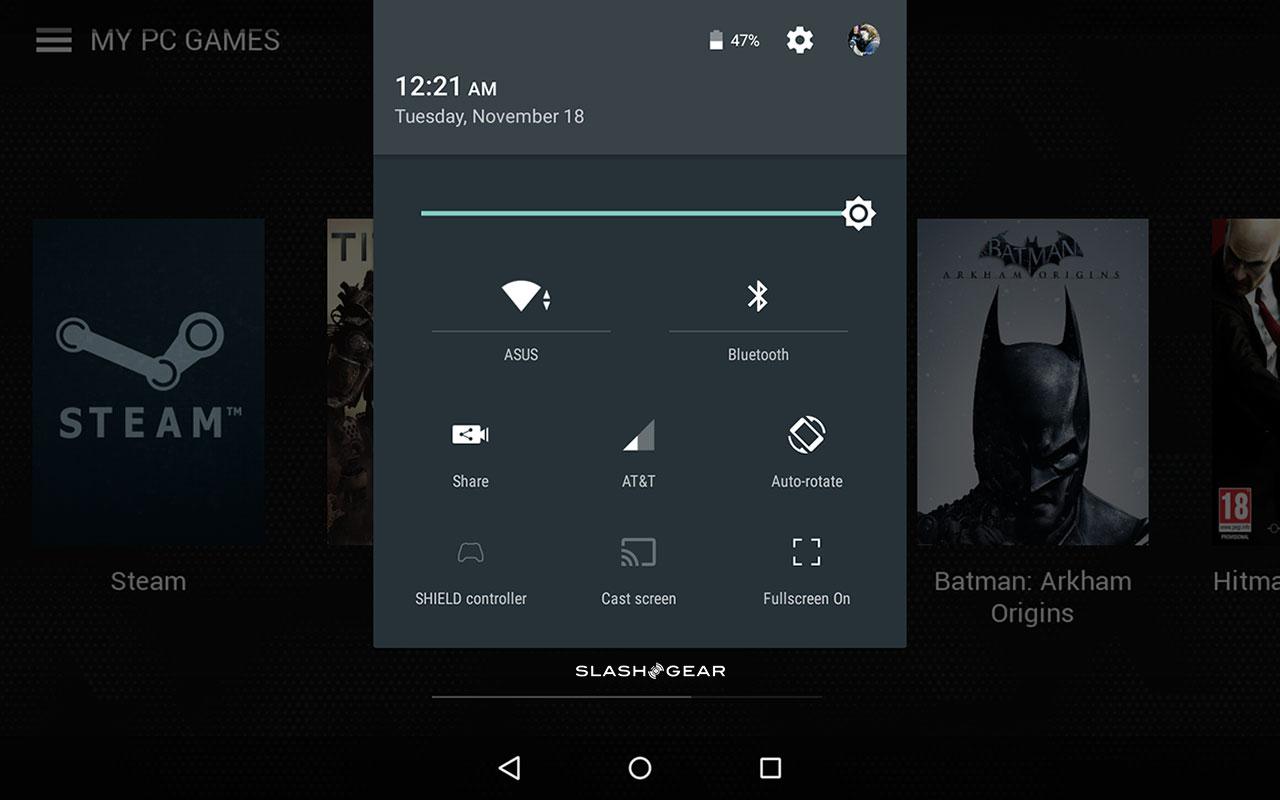Toggle Wi-Fi using the Wi-Fi icon

pos(526,296)
